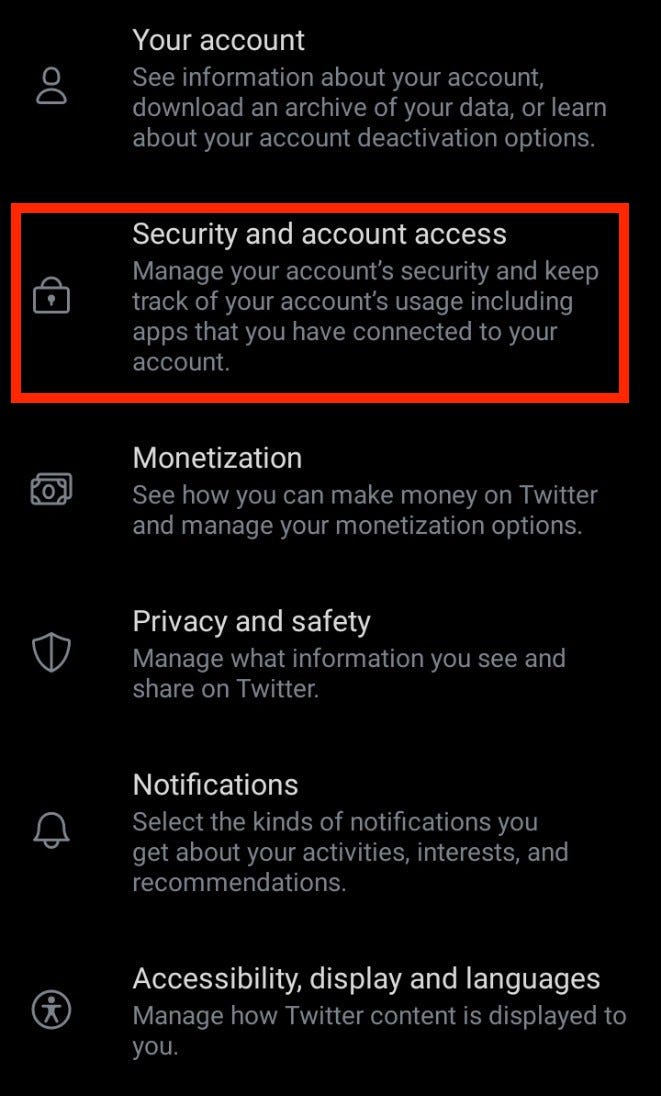Tap the cash icon beside Monetization

[52, 489]
